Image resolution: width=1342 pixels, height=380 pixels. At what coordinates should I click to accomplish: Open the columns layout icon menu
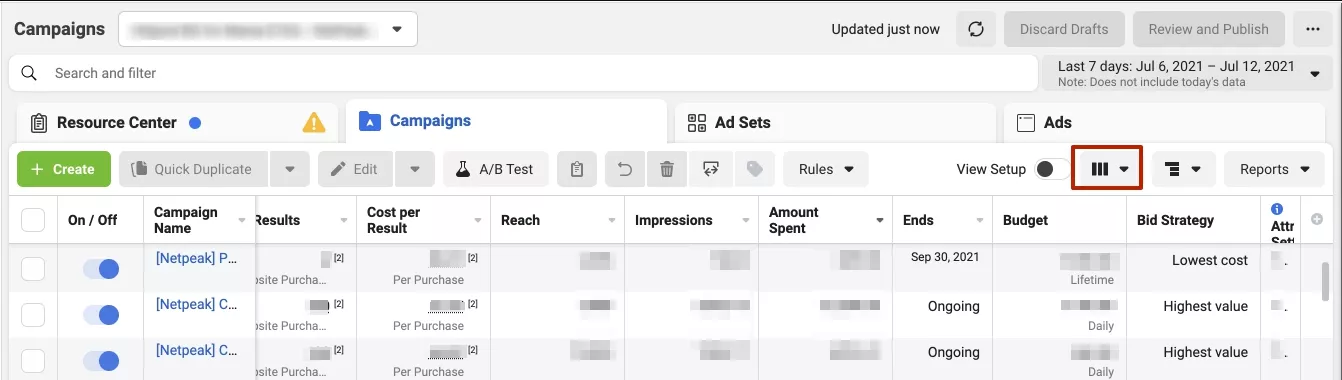click(x=1107, y=169)
